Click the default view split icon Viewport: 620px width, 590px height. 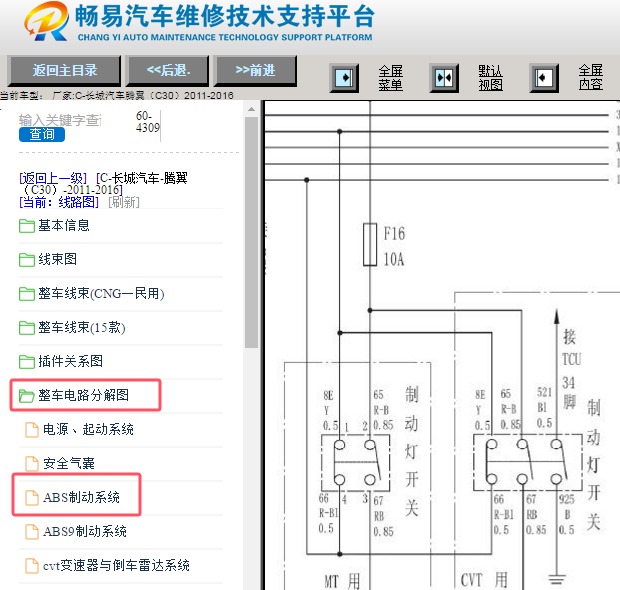tap(444, 78)
